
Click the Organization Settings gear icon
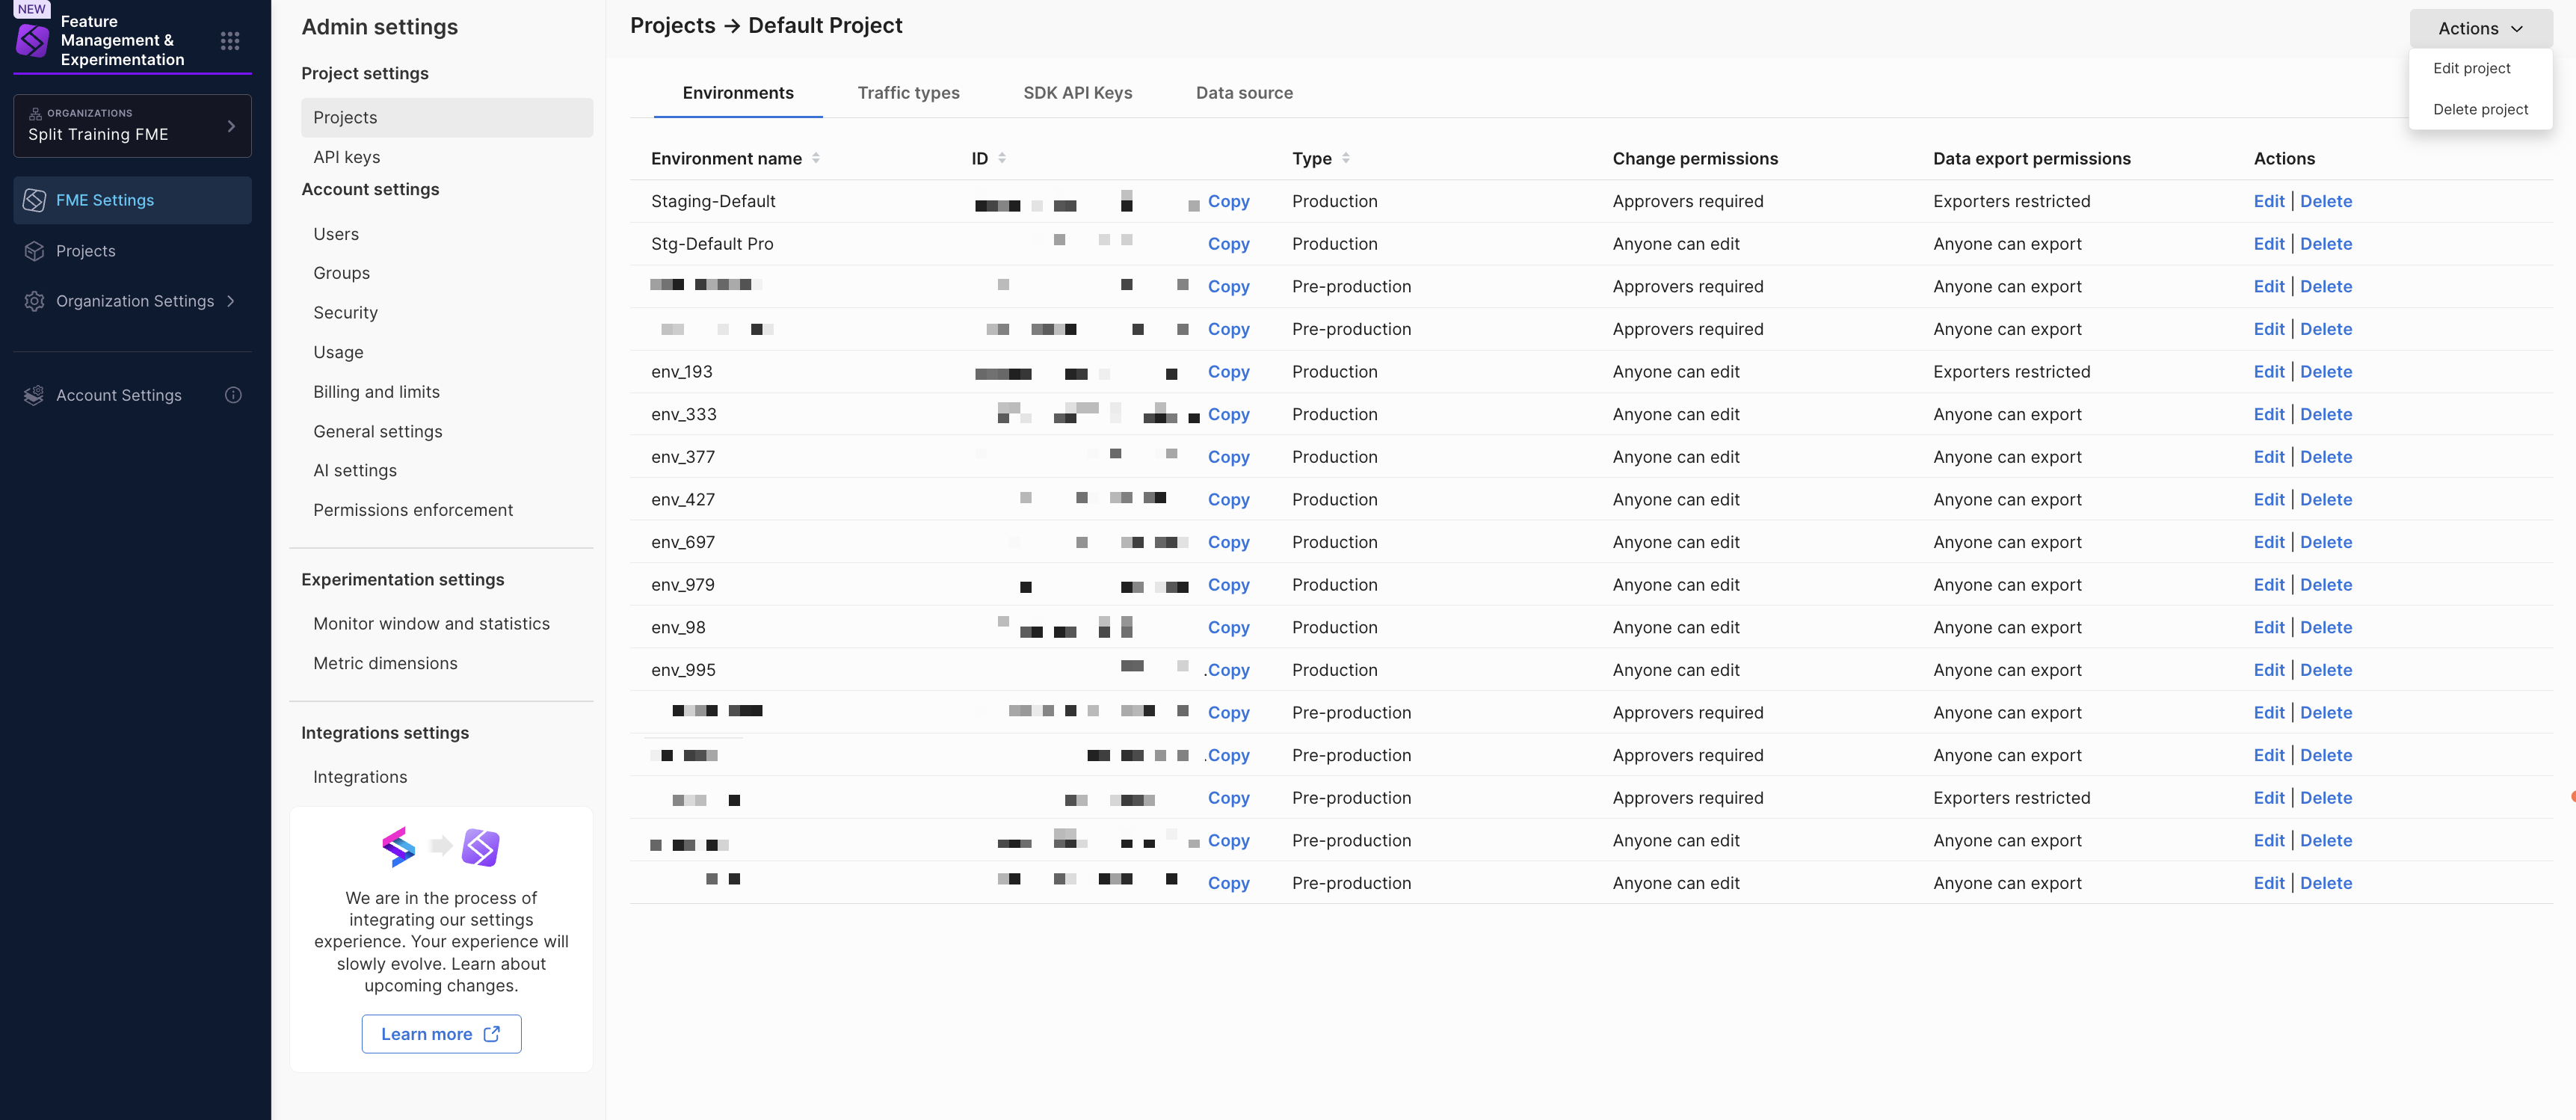34,301
